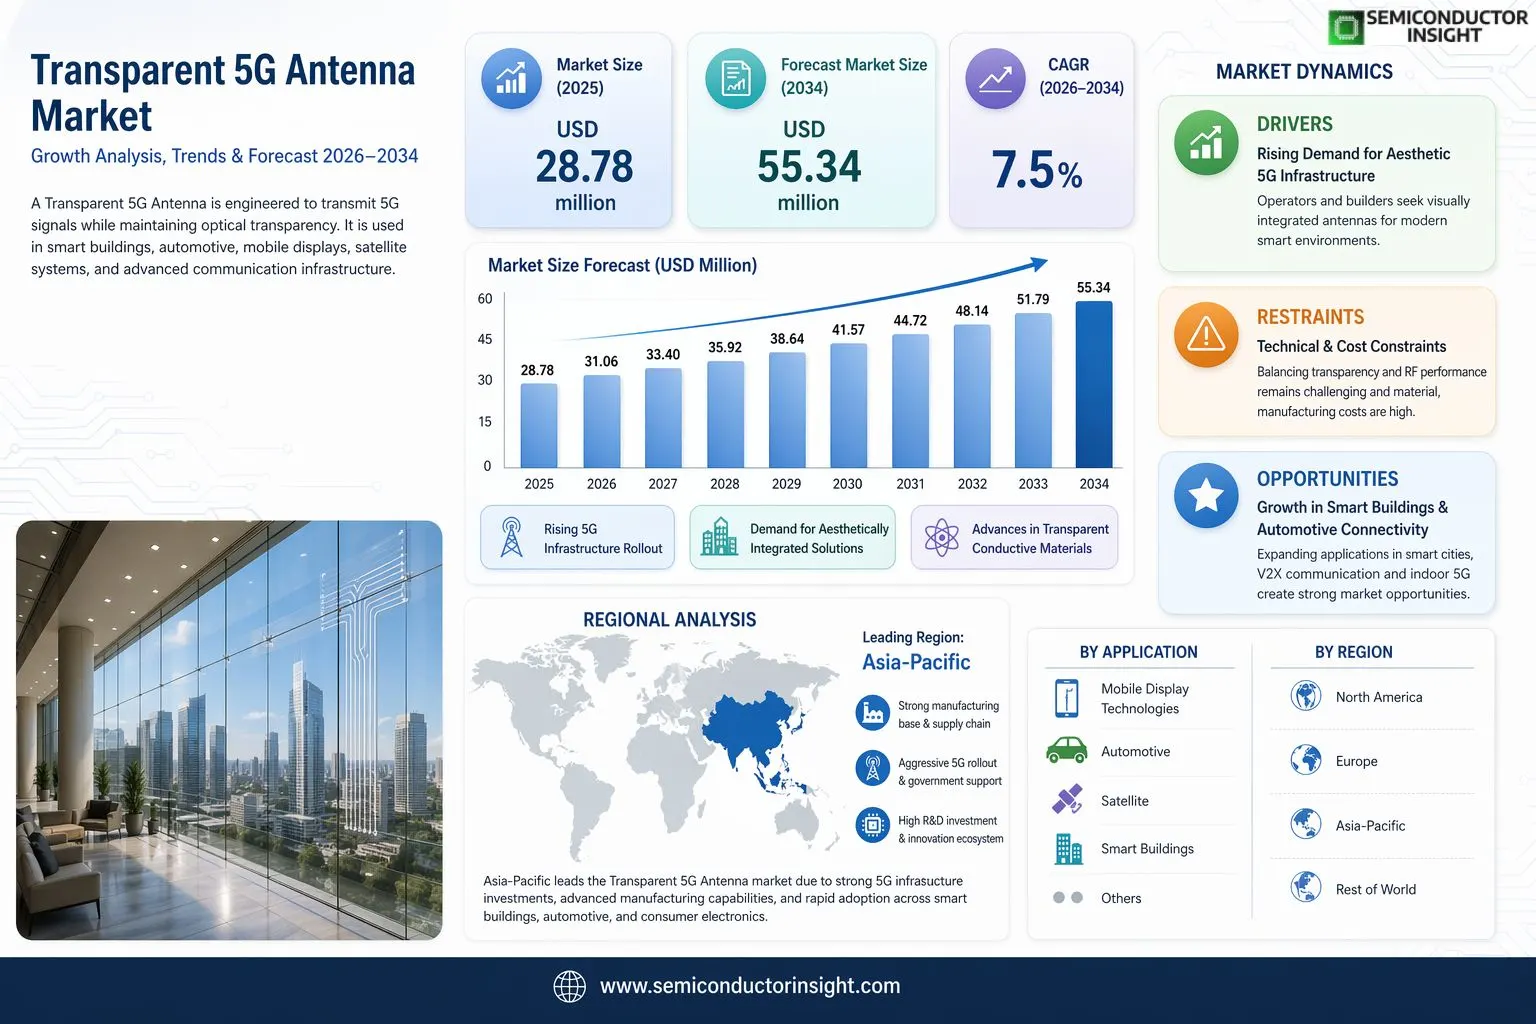The image size is (1536, 1024).
Task: Click the Smart Buildings icon
Action: pyautogui.click(x=1068, y=849)
